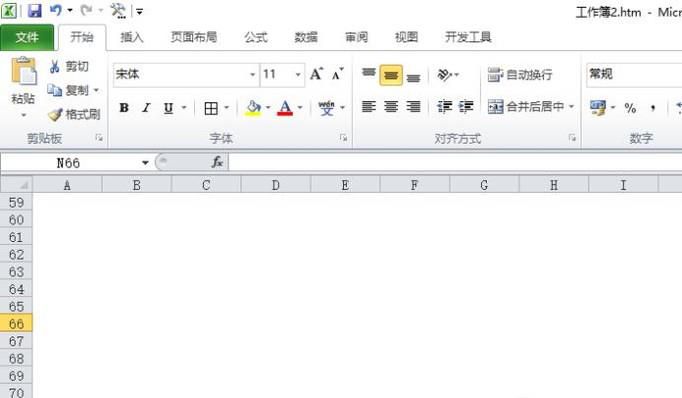
Task: Align text right
Action: (413, 107)
